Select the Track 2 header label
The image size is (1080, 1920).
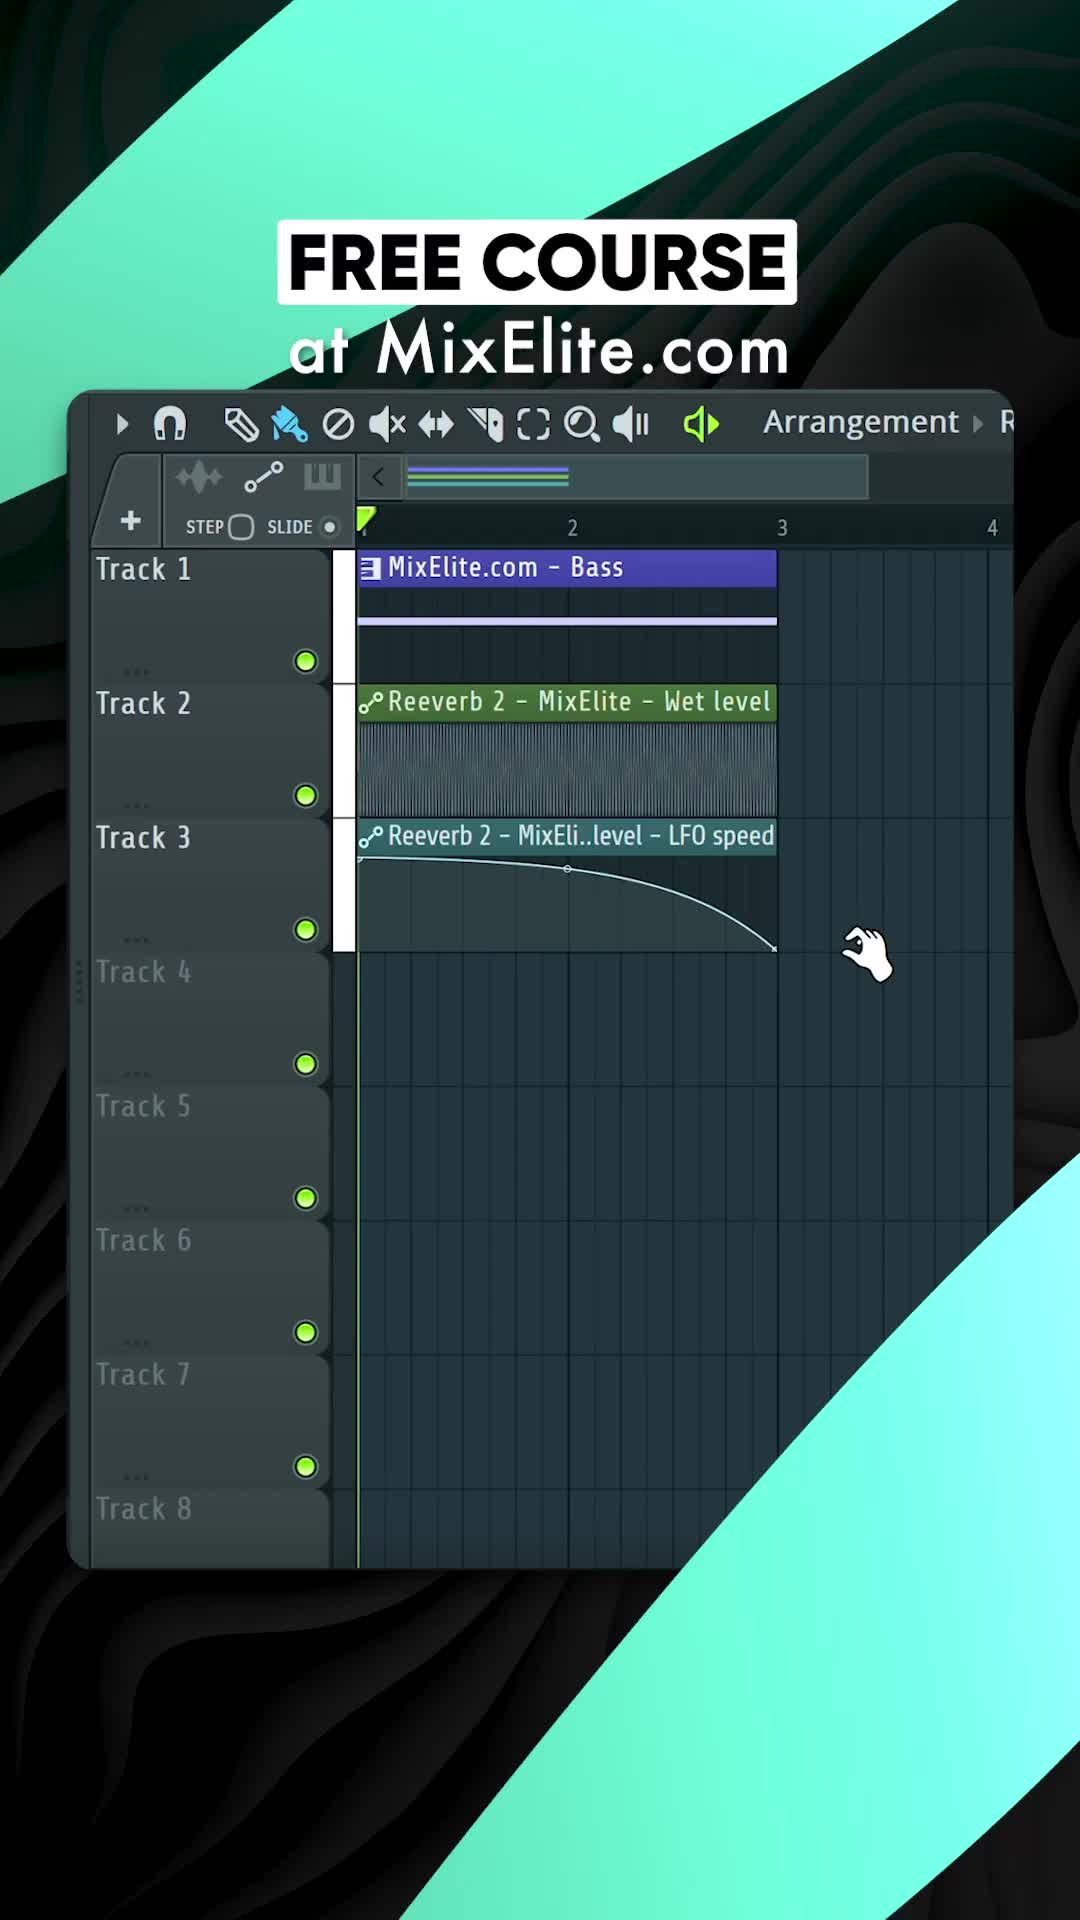click(x=143, y=703)
